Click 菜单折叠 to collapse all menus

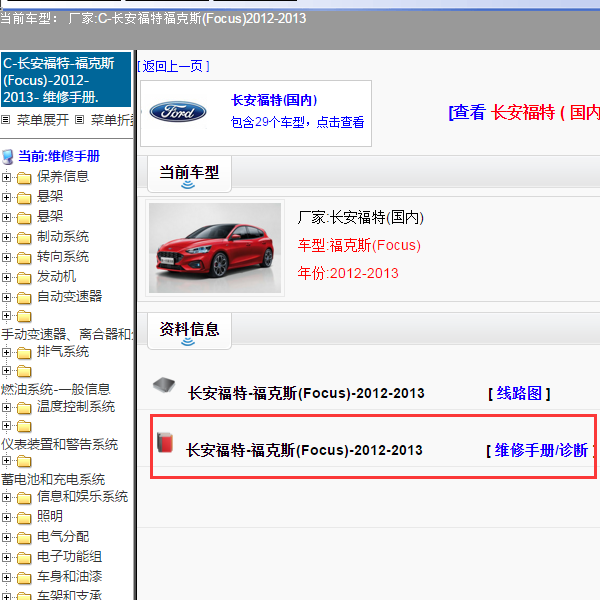(x=112, y=120)
